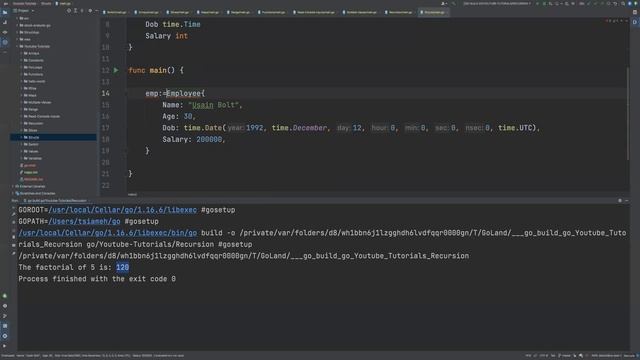The height and width of the screenshot is (360, 640).
Task: Select the Switch folder in tree
Action: coord(33,144)
